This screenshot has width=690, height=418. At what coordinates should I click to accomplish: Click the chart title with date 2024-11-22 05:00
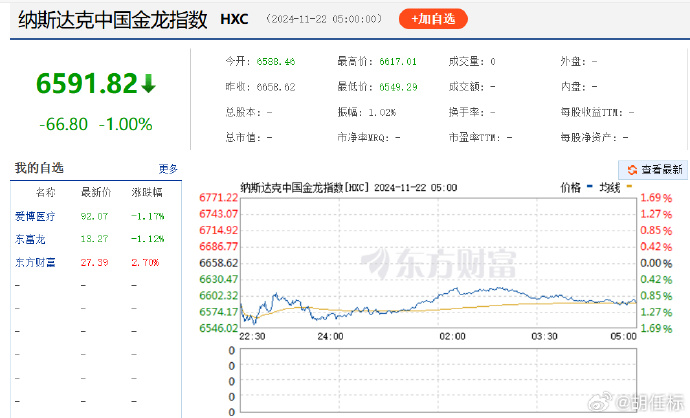[x=349, y=188]
